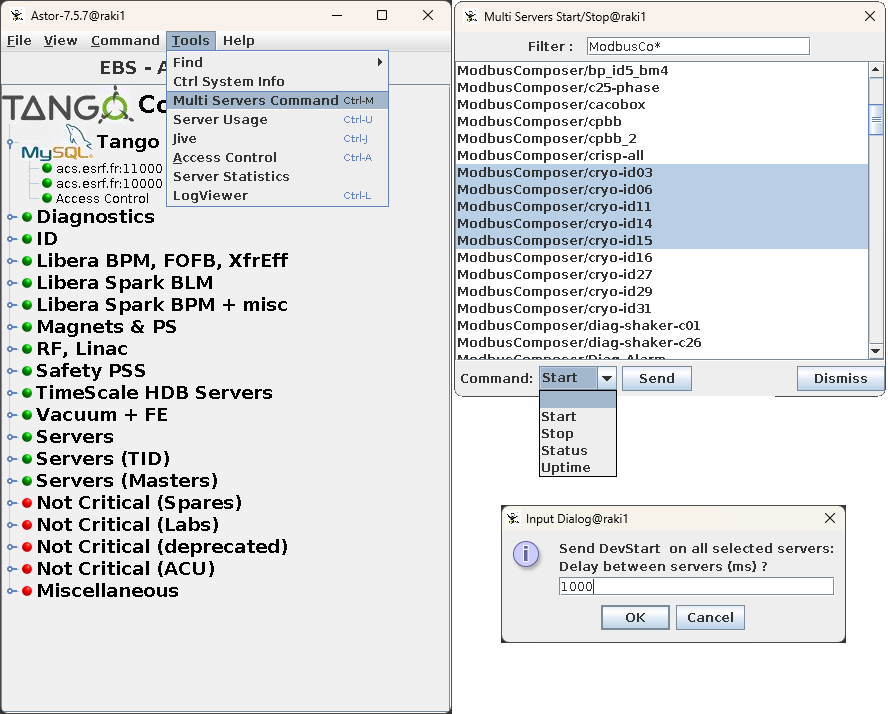Click the TANGO logo image
This screenshot has width=888, height=714.
[67, 105]
